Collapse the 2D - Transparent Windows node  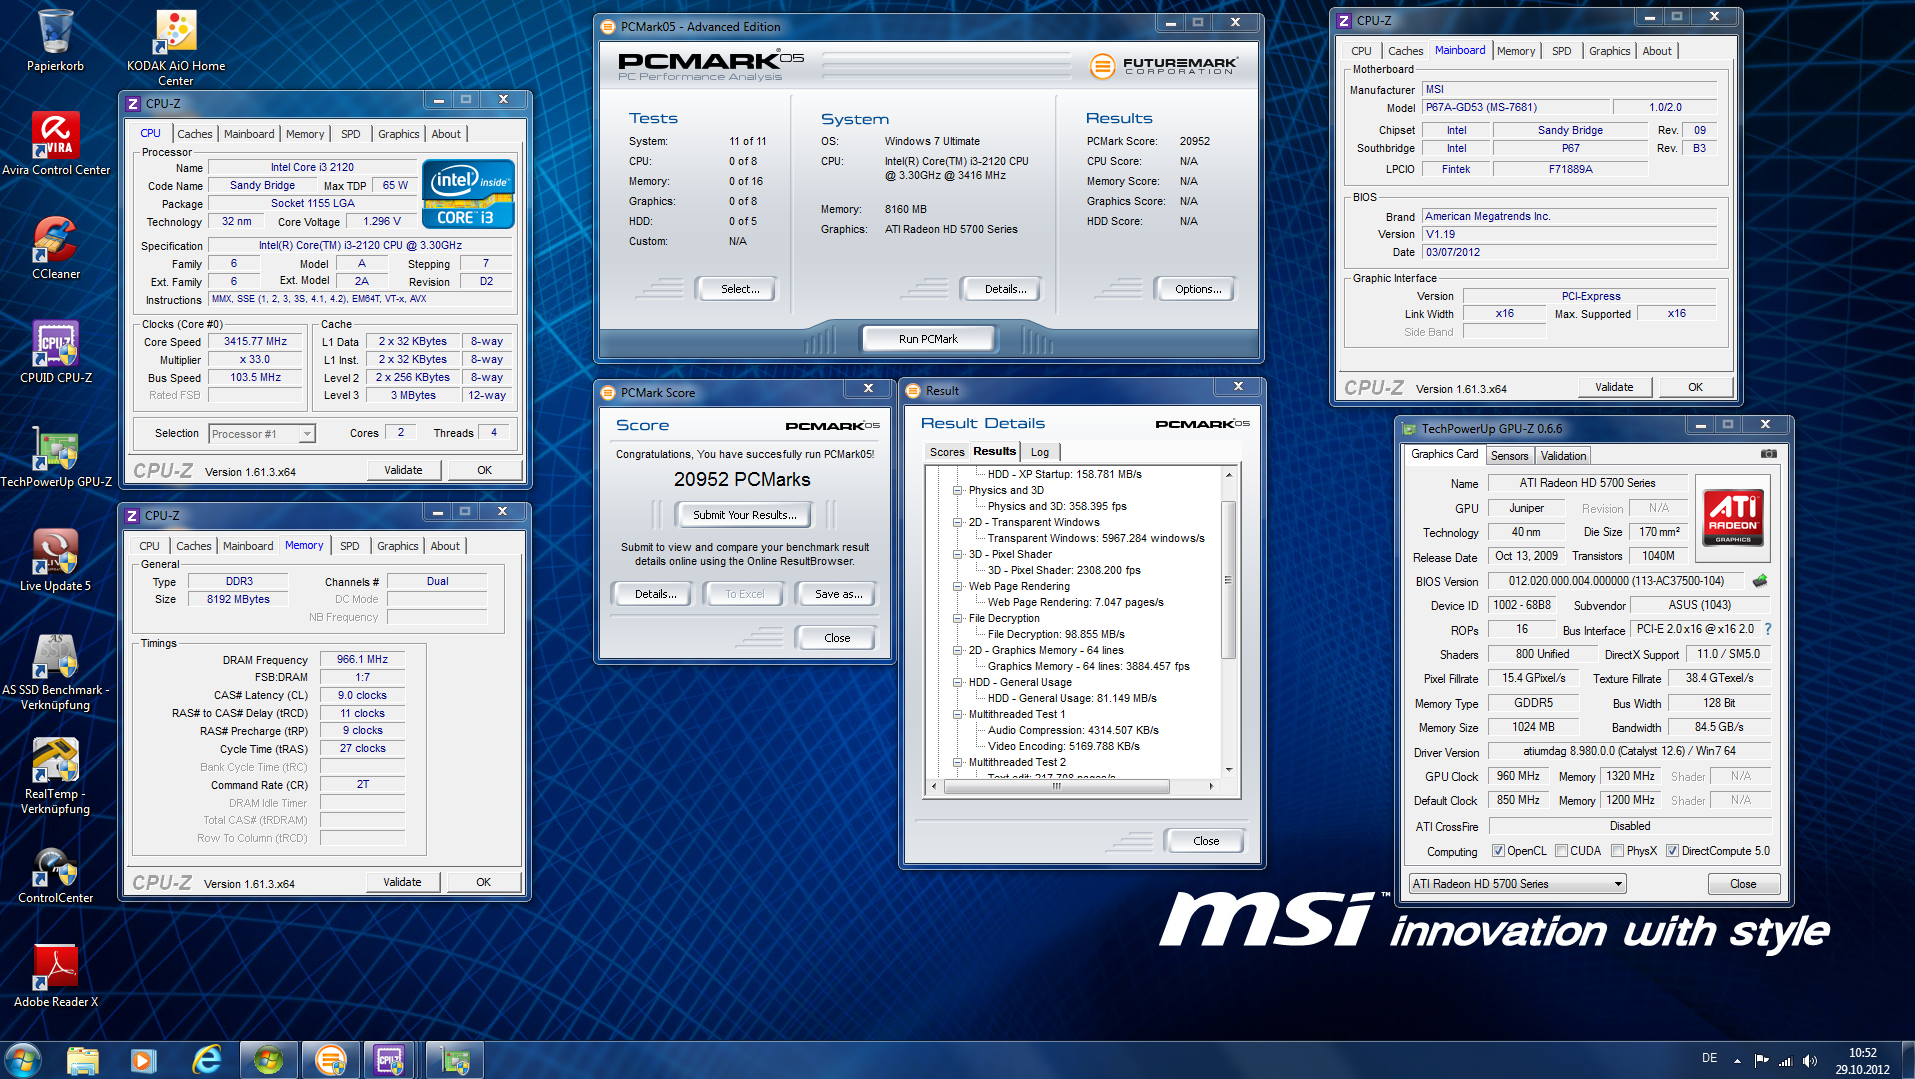click(x=957, y=523)
